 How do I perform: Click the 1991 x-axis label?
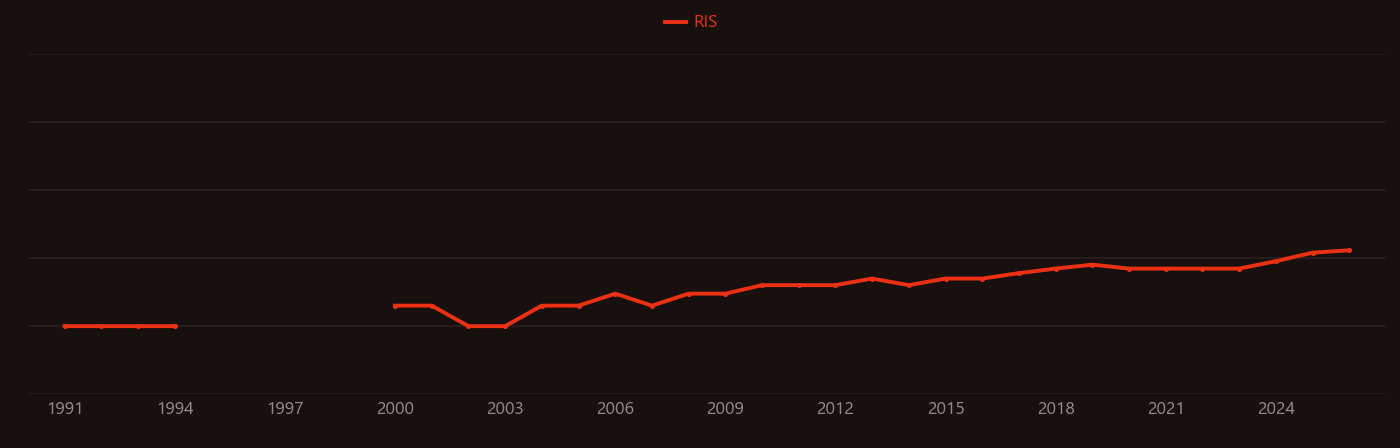point(65,409)
